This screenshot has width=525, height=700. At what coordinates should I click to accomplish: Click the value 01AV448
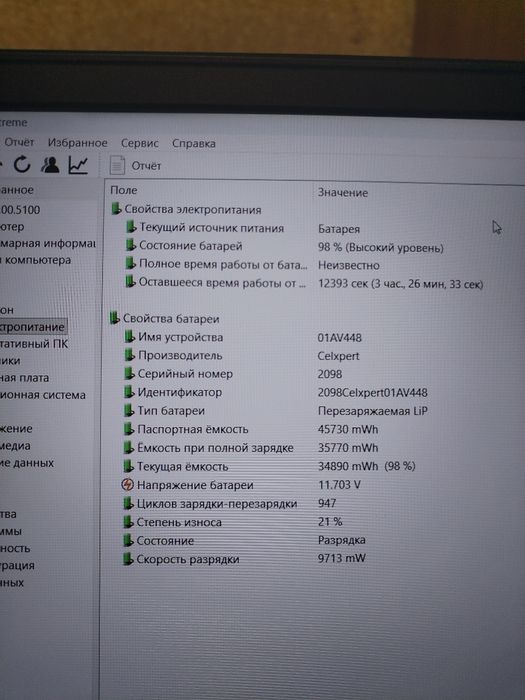click(340, 338)
